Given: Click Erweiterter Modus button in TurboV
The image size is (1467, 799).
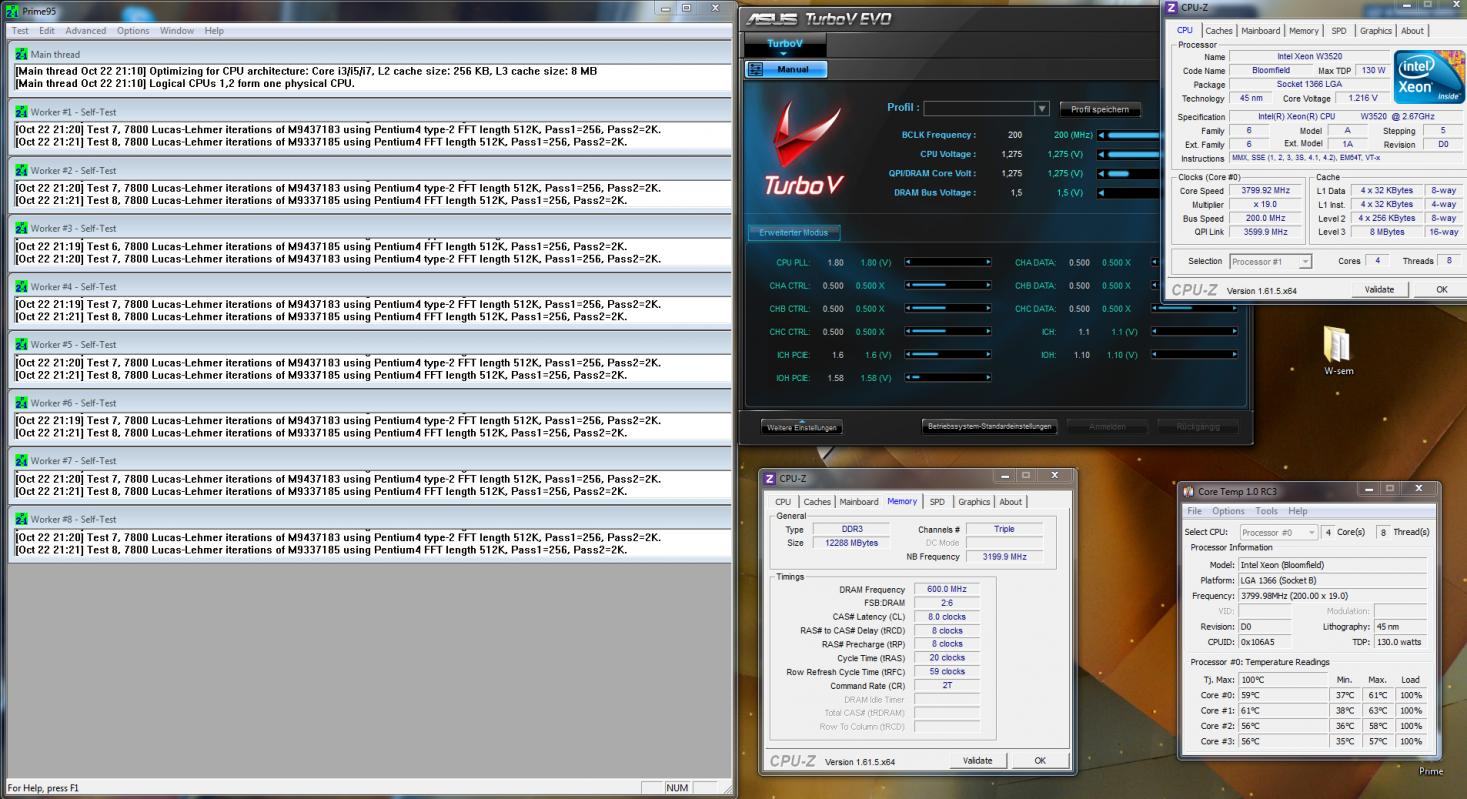Looking at the screenshot, I should coord(794,233).
